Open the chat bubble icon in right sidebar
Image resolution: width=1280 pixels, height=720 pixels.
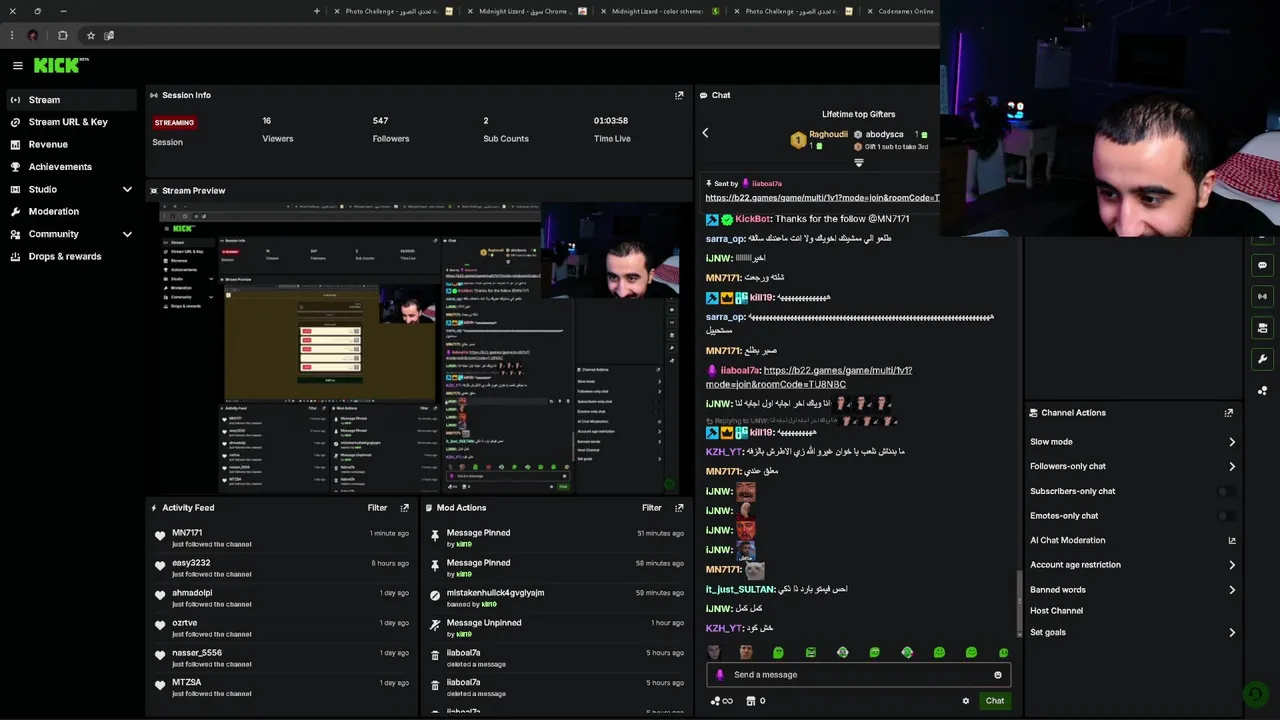[1262, 266]
